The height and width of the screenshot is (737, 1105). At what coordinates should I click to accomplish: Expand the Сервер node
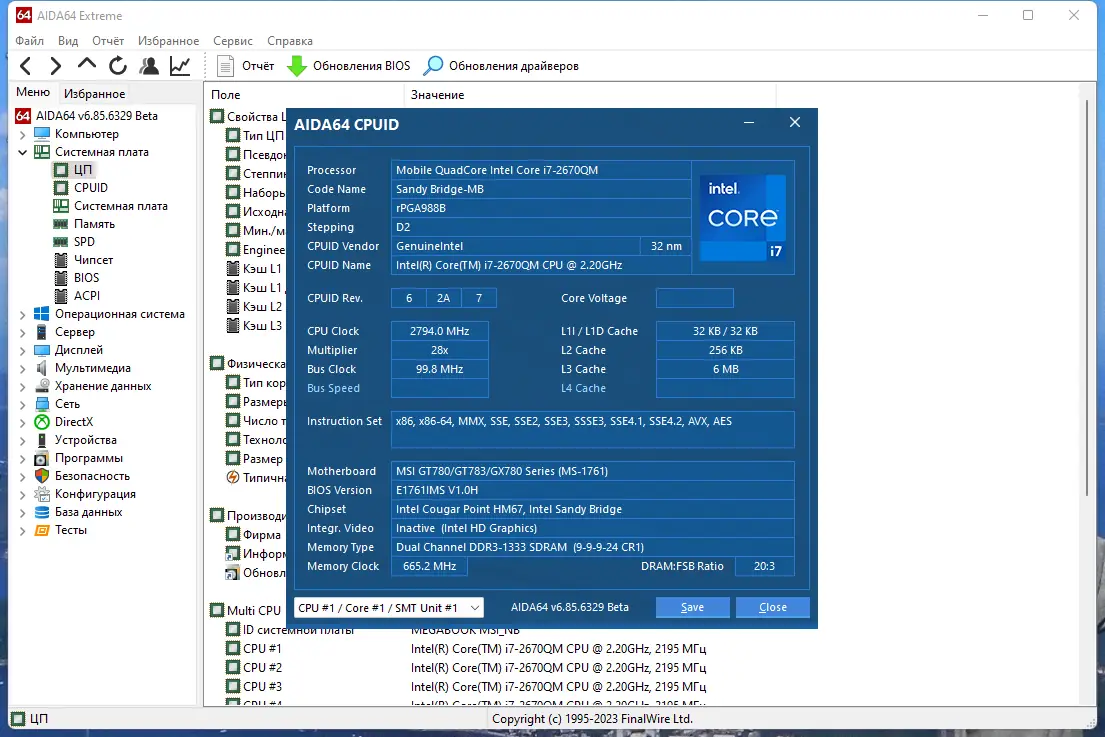pyautogui.click(x=23, y=333)
